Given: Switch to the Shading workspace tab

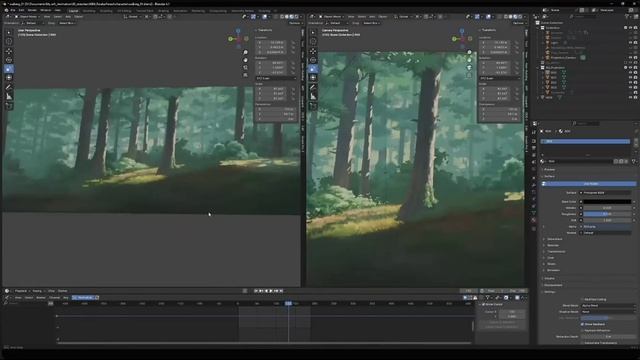Looking at the screenshot, I should (x=163, y=11).
